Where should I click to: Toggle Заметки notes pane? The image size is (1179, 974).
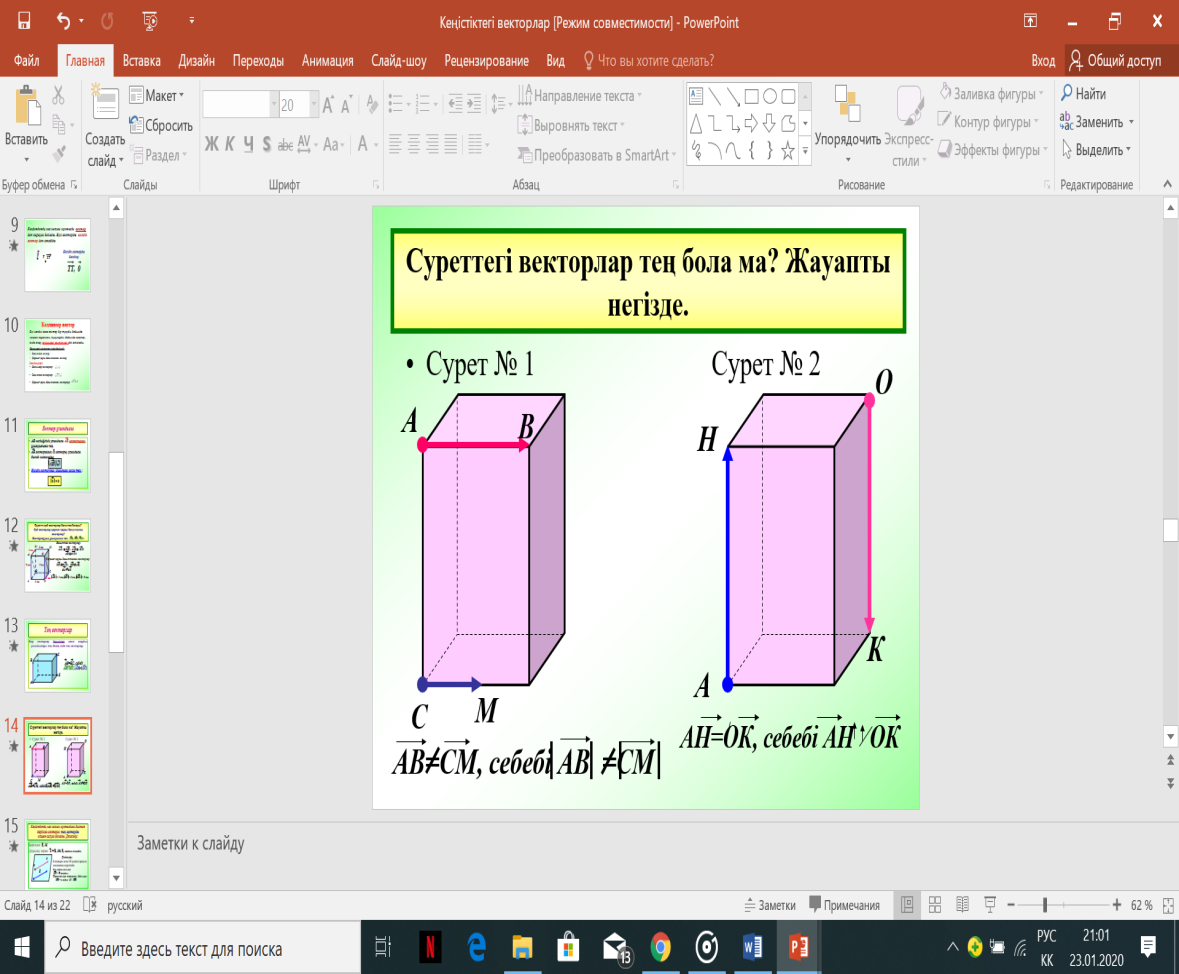point(770,905)
